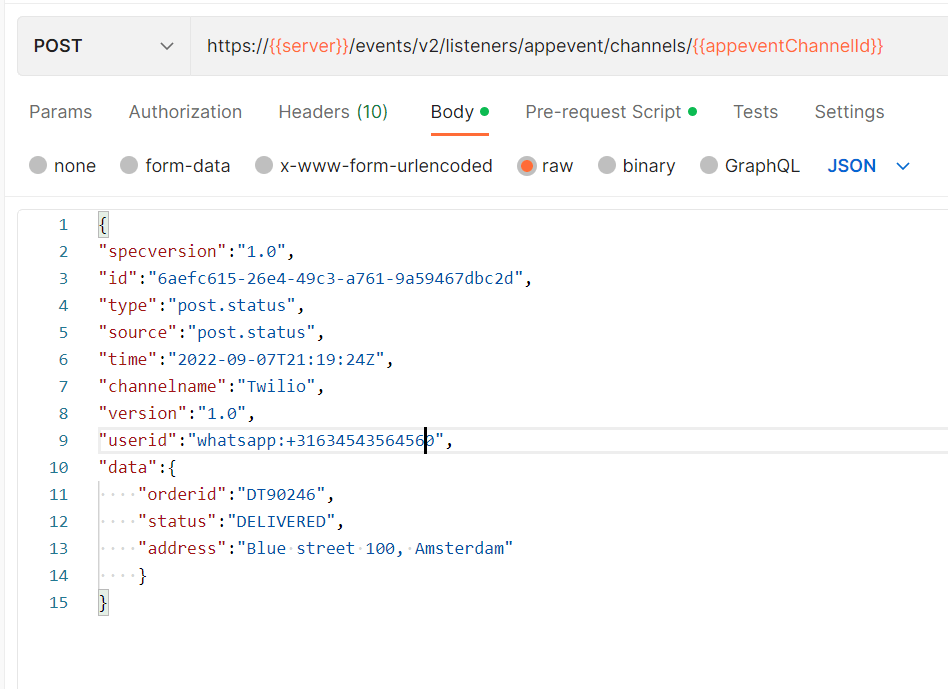Click the {{server}} variable in URL
Image resolution: width=948 pixels, height=689 pixels.
309,46
